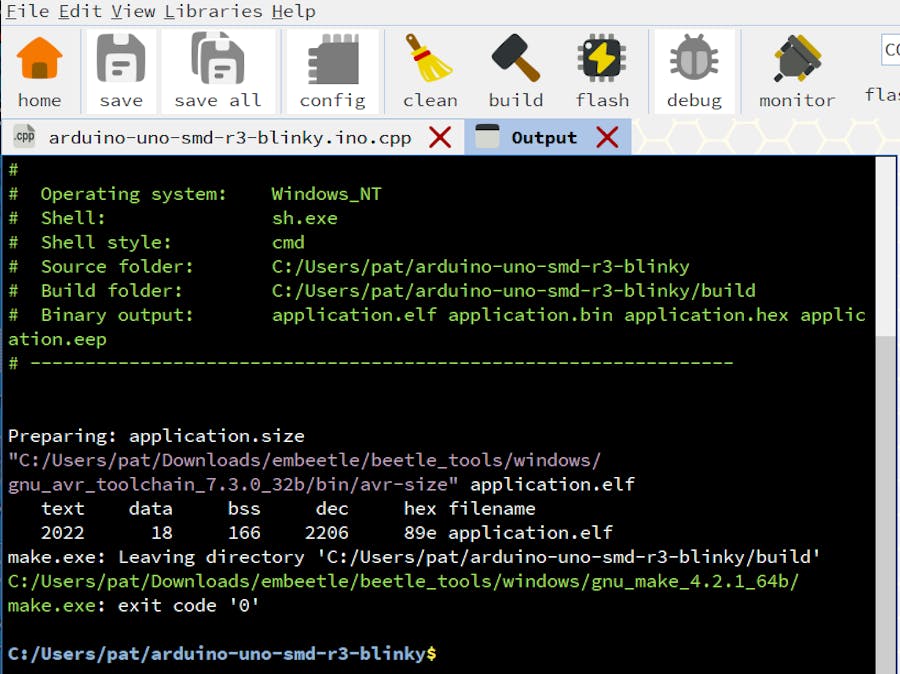
Task: Click the home toolbar icon
Action: pyautogui.click(x=40, y=62)
